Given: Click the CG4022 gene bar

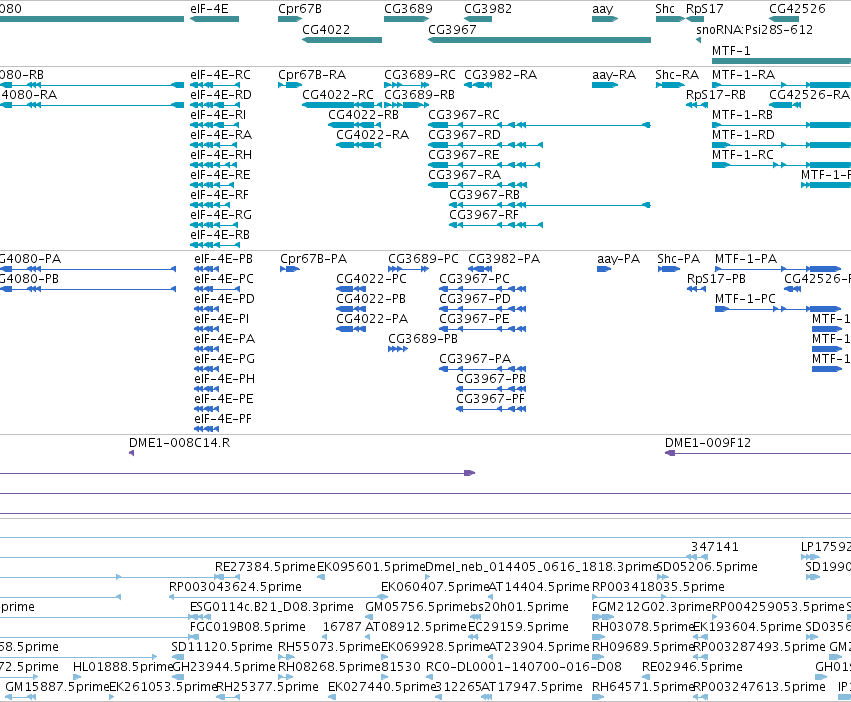Looking at the screenshot, I should (342, 40).
